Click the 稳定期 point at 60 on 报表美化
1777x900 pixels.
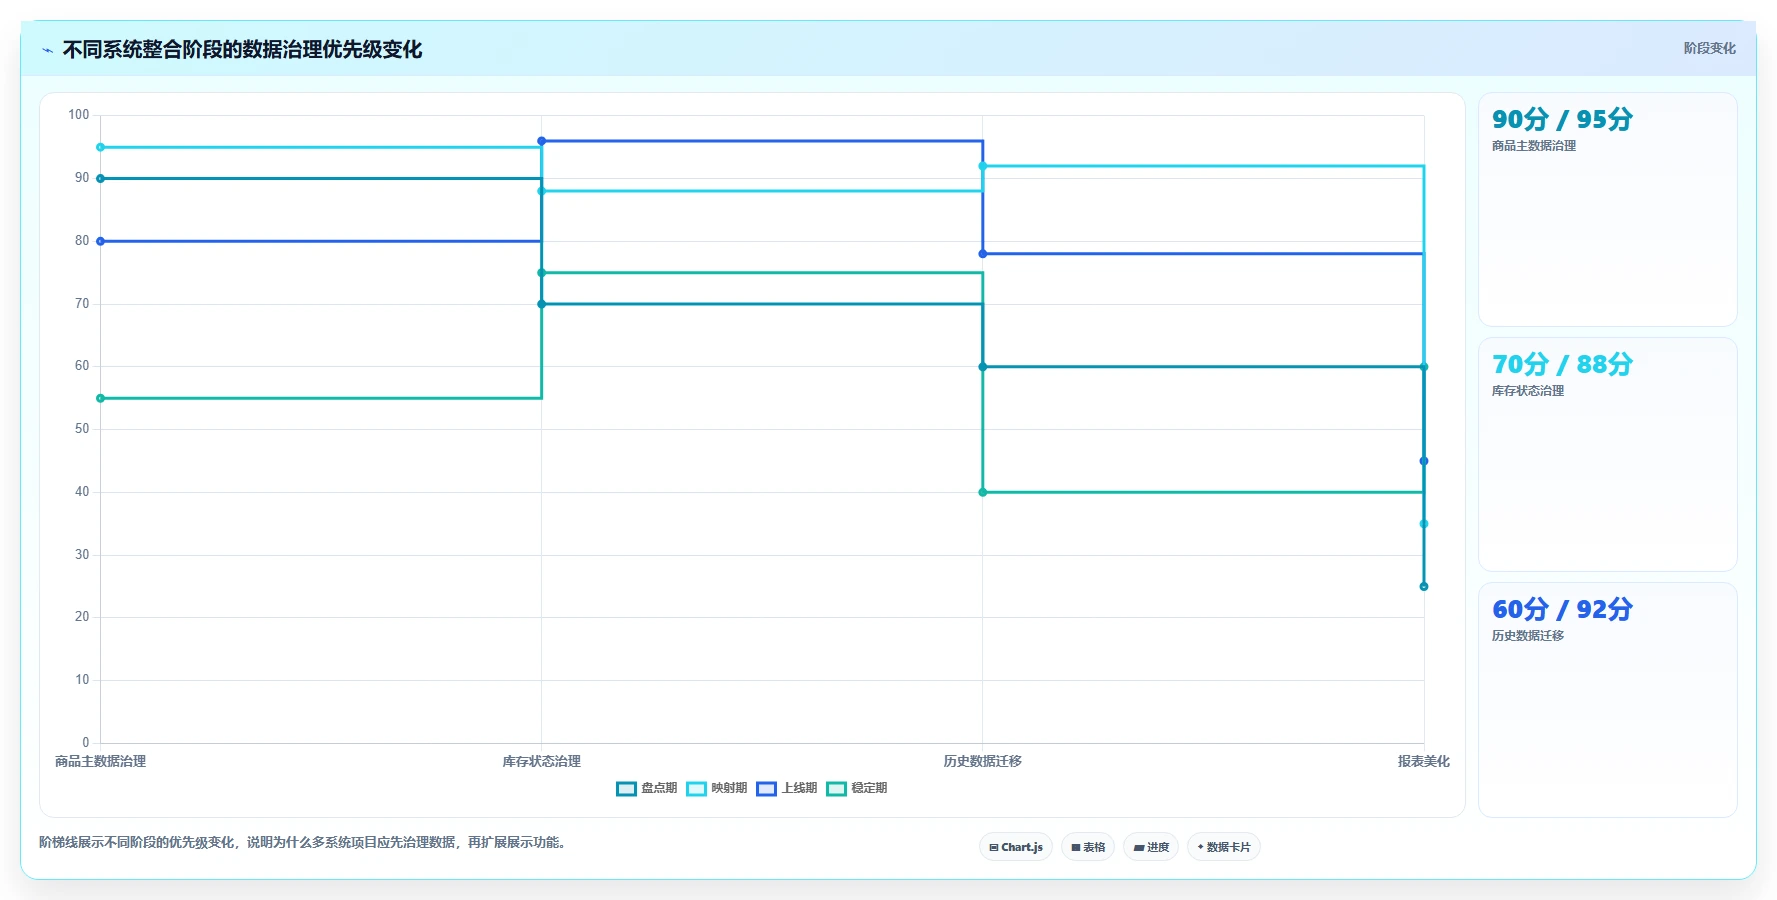click(1424, 367)
